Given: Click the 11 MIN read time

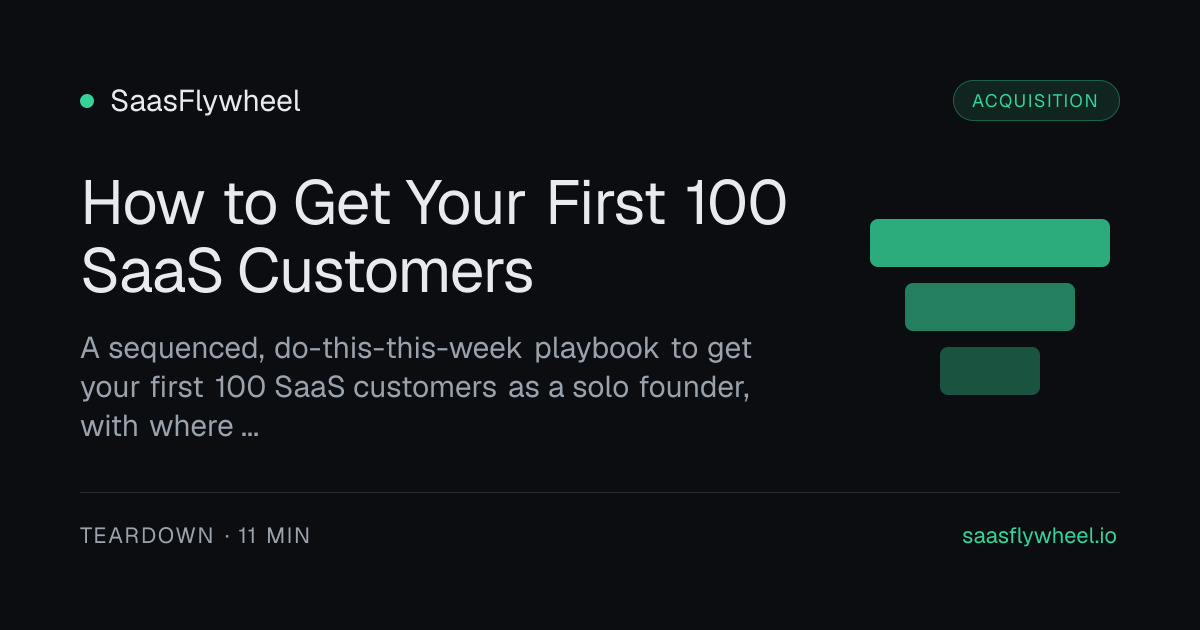Looking at the screenshot, I should [x=274, y=536].
